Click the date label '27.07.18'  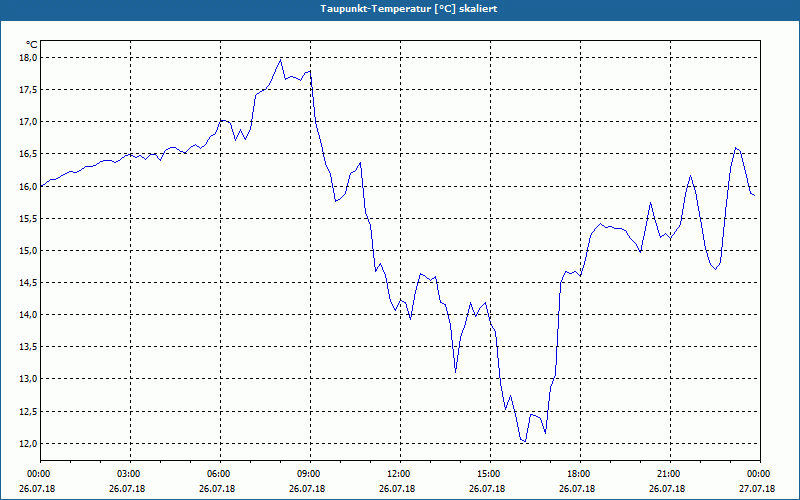(757, 489)
